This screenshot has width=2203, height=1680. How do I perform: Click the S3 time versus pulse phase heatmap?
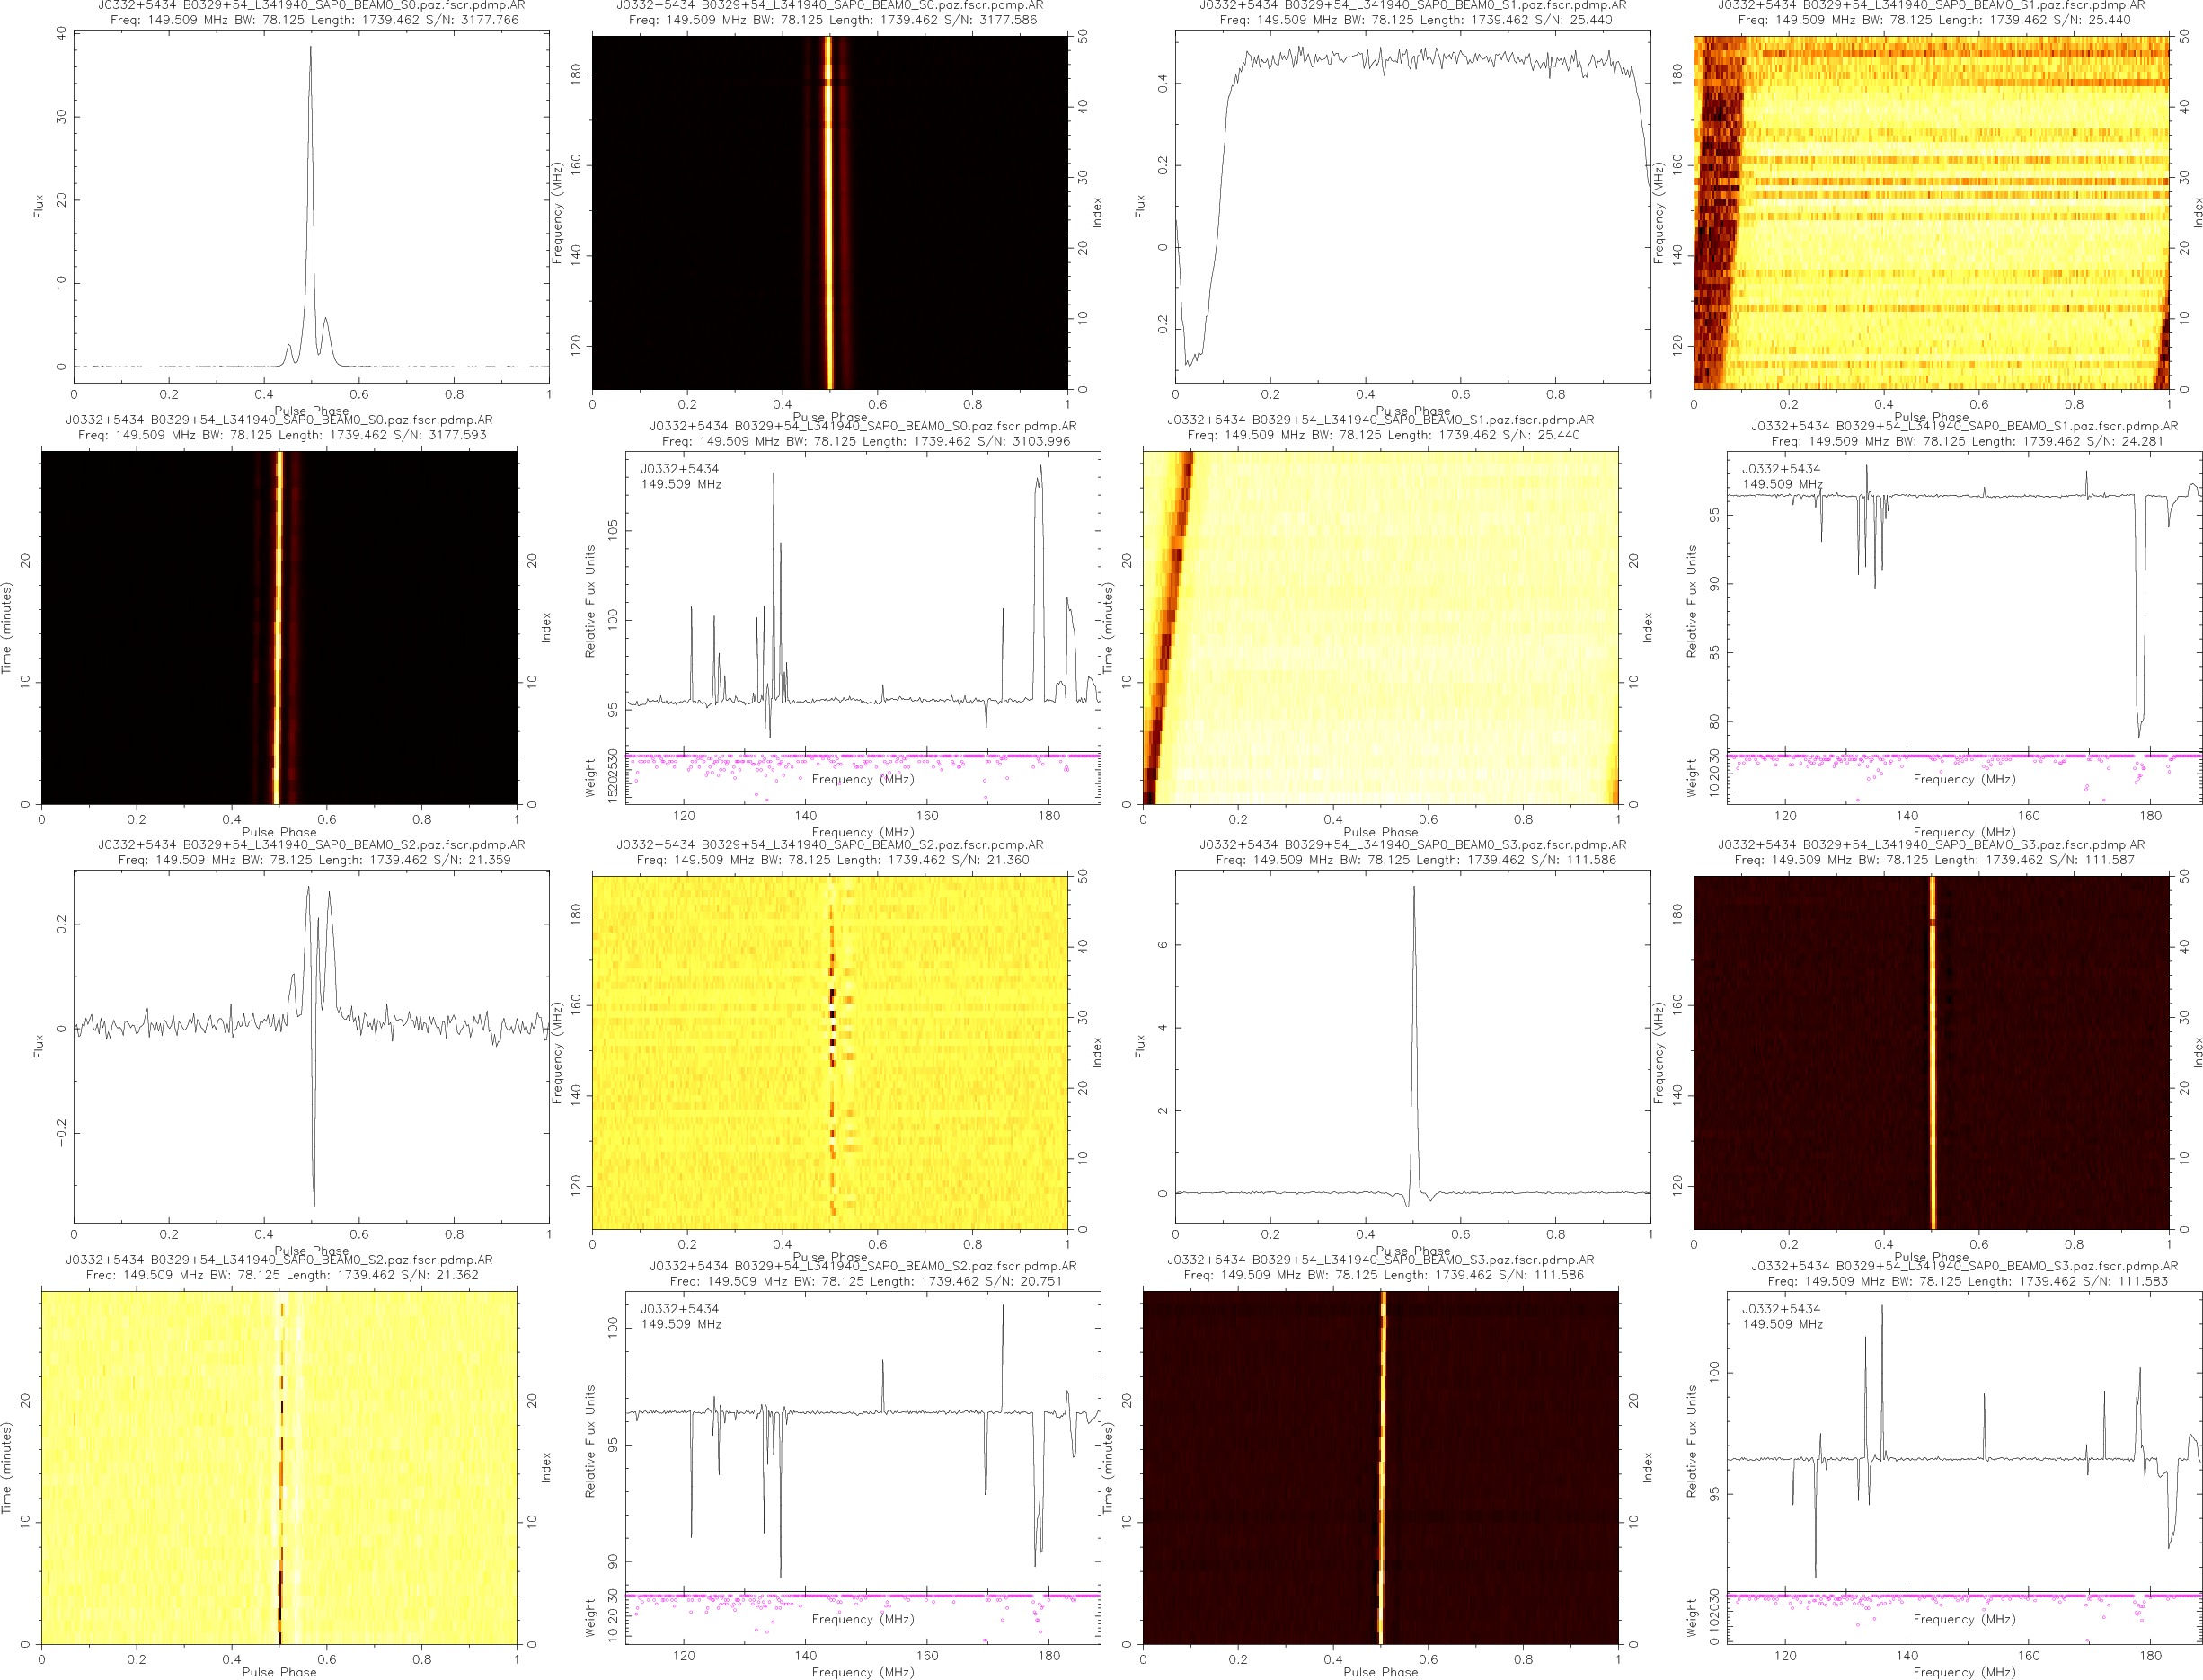[x=1380, y=1467]
